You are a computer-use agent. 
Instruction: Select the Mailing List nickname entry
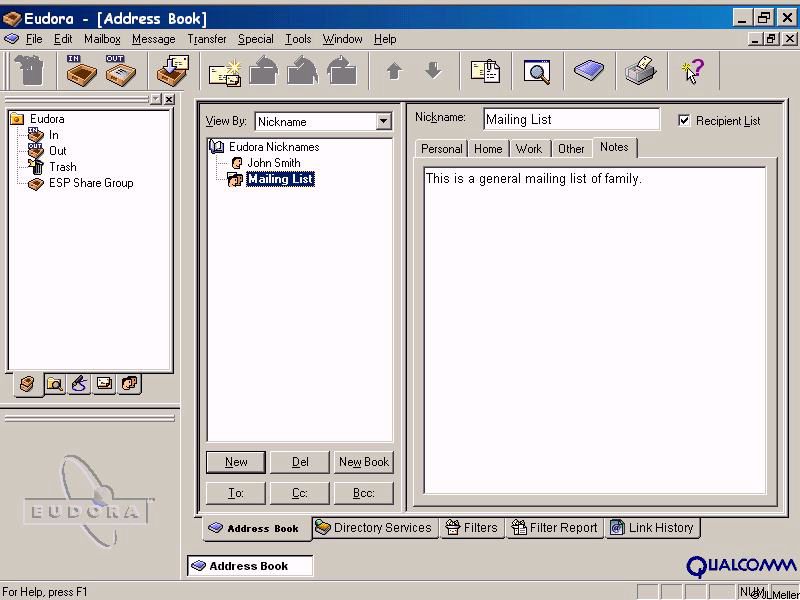pyautogui.click(x=280, y=179)
